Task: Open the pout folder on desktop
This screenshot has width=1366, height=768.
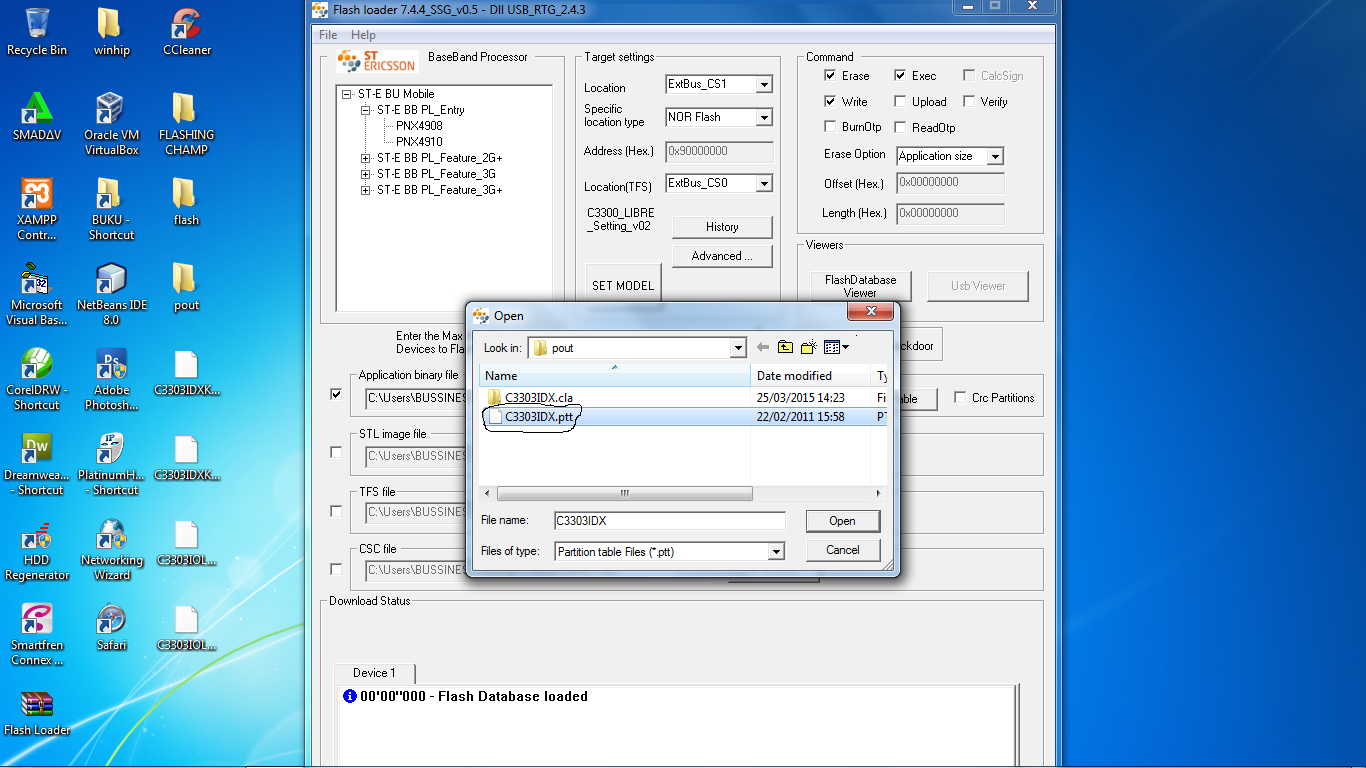Action: coord(186,287)
